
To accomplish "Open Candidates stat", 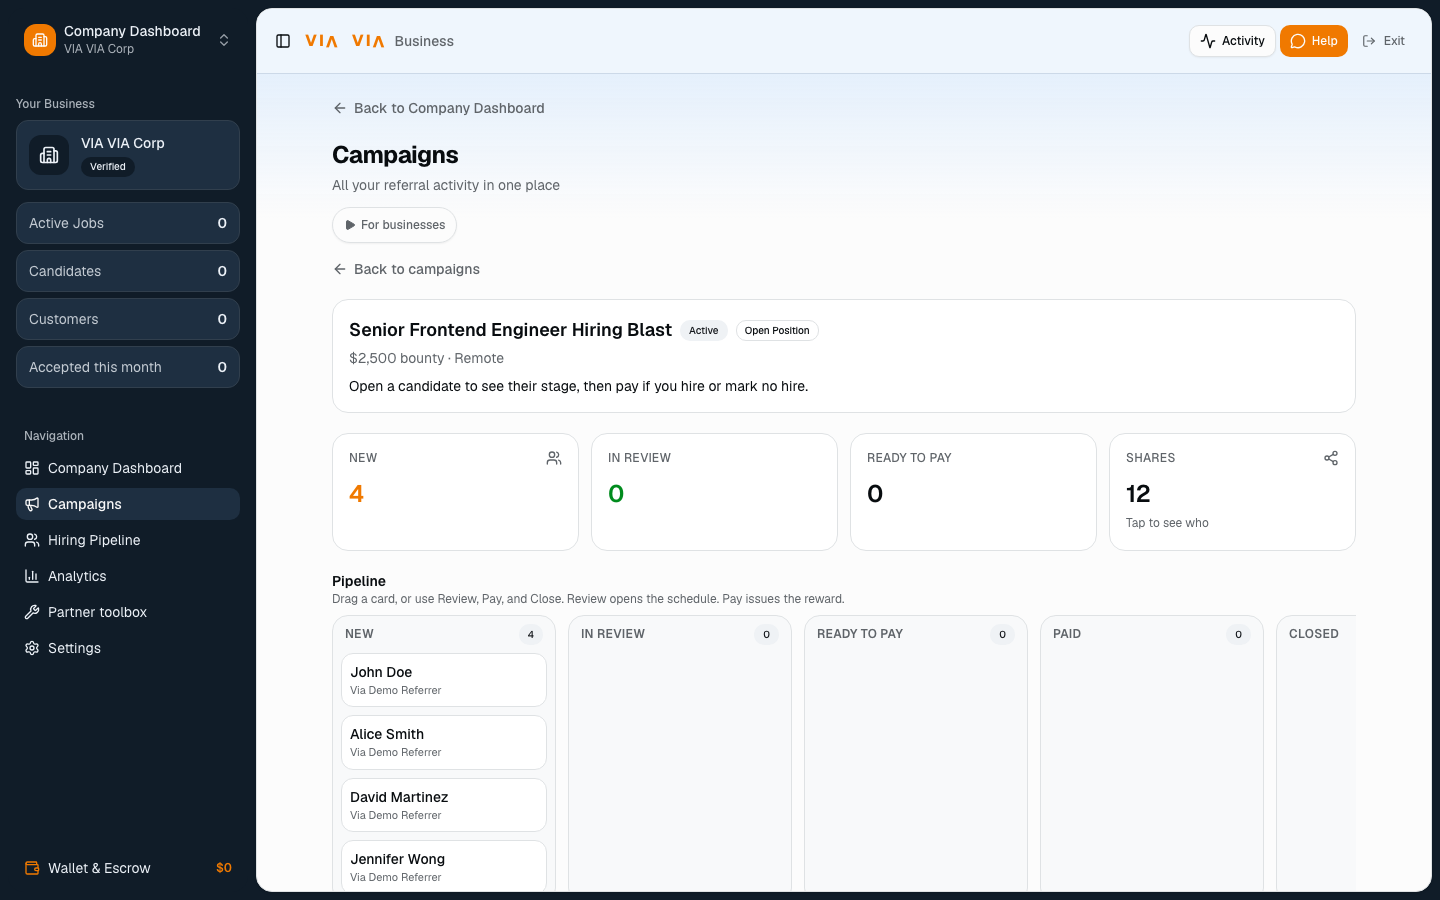I will [x=128, y=271].
